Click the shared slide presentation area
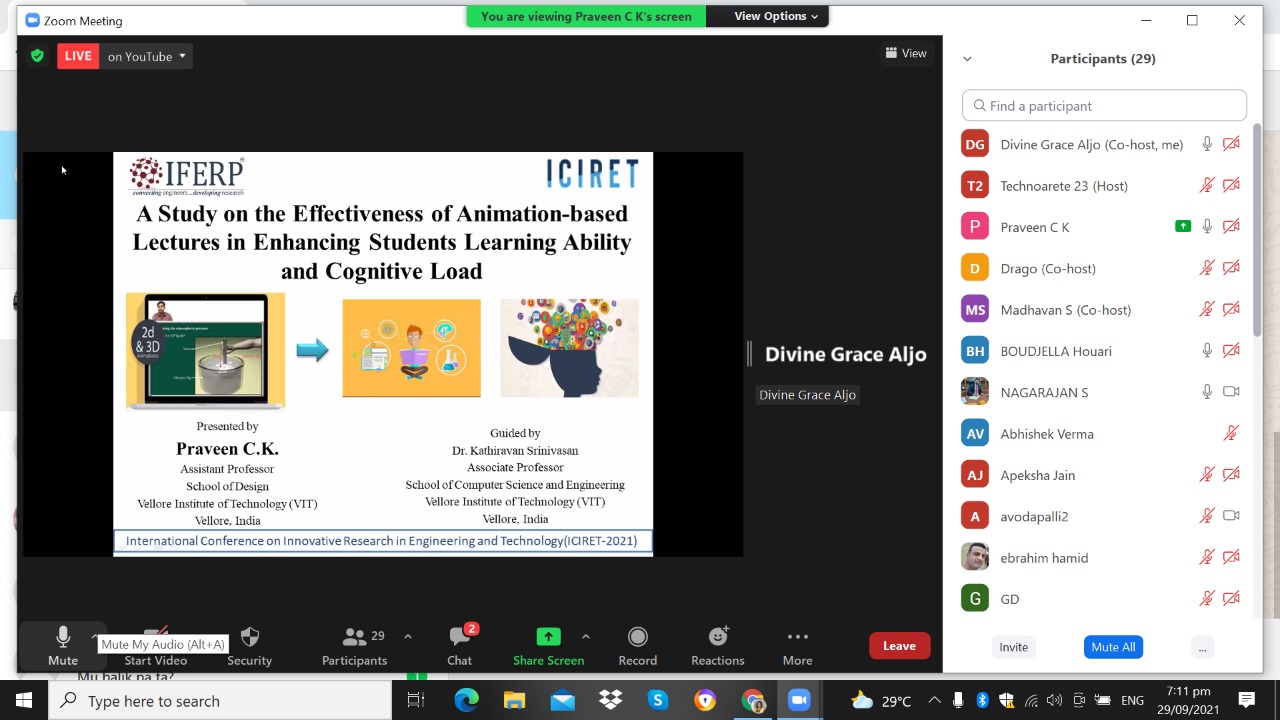The width and height of the screenshot is (1280, 720). (x=383, y=354)
